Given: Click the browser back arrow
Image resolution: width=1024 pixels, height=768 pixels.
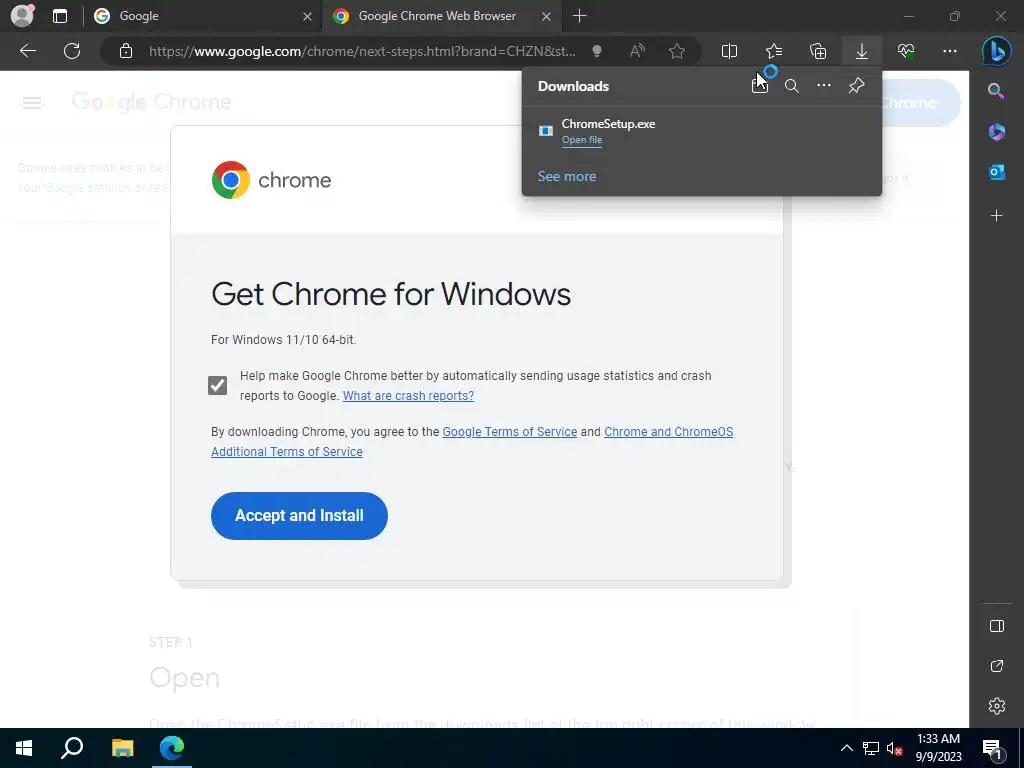Looking at the screenshot, I should coord(27,51).
